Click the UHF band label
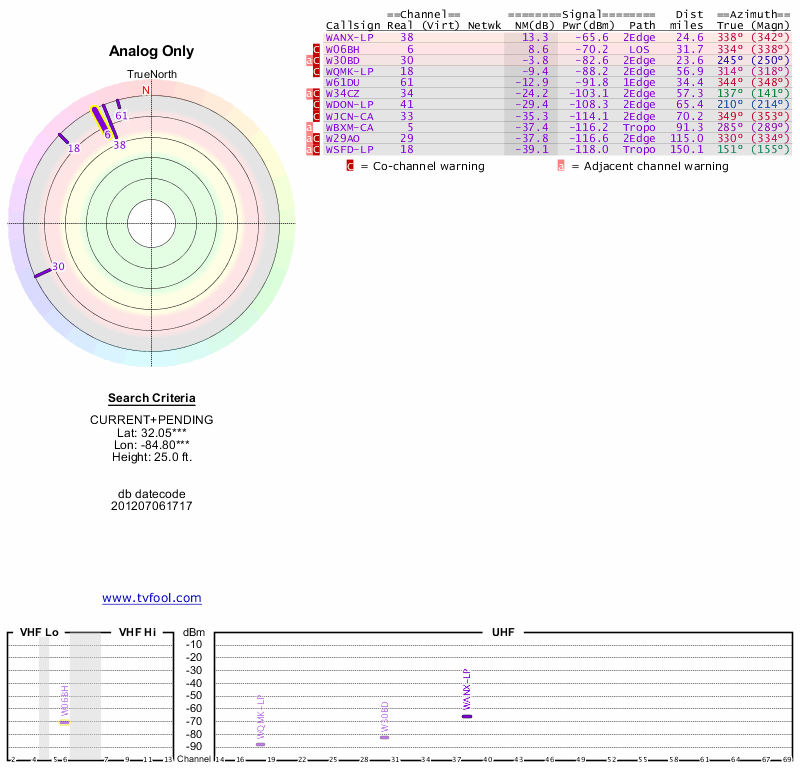The width and height of the screenshot is (800, 768). tap(503, 632)
